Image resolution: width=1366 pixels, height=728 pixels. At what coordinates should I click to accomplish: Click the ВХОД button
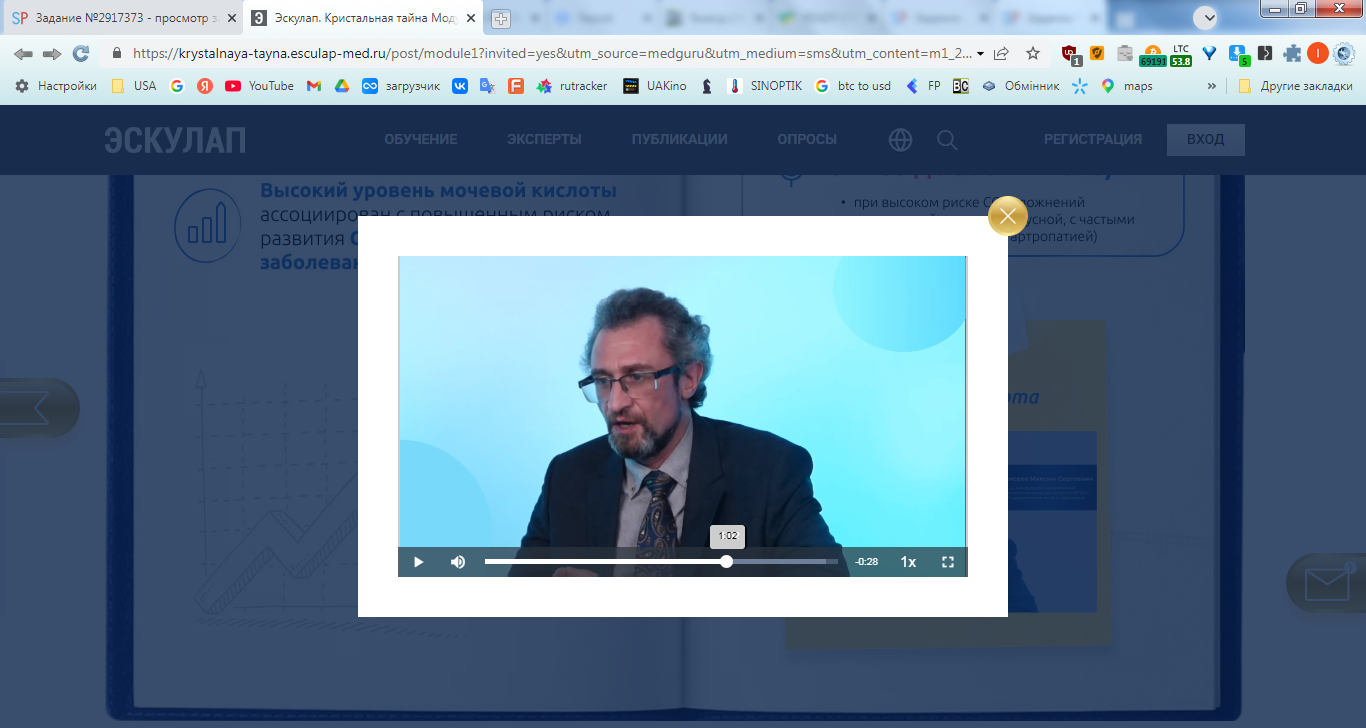pyautogui.click(x=1206, y=140)
